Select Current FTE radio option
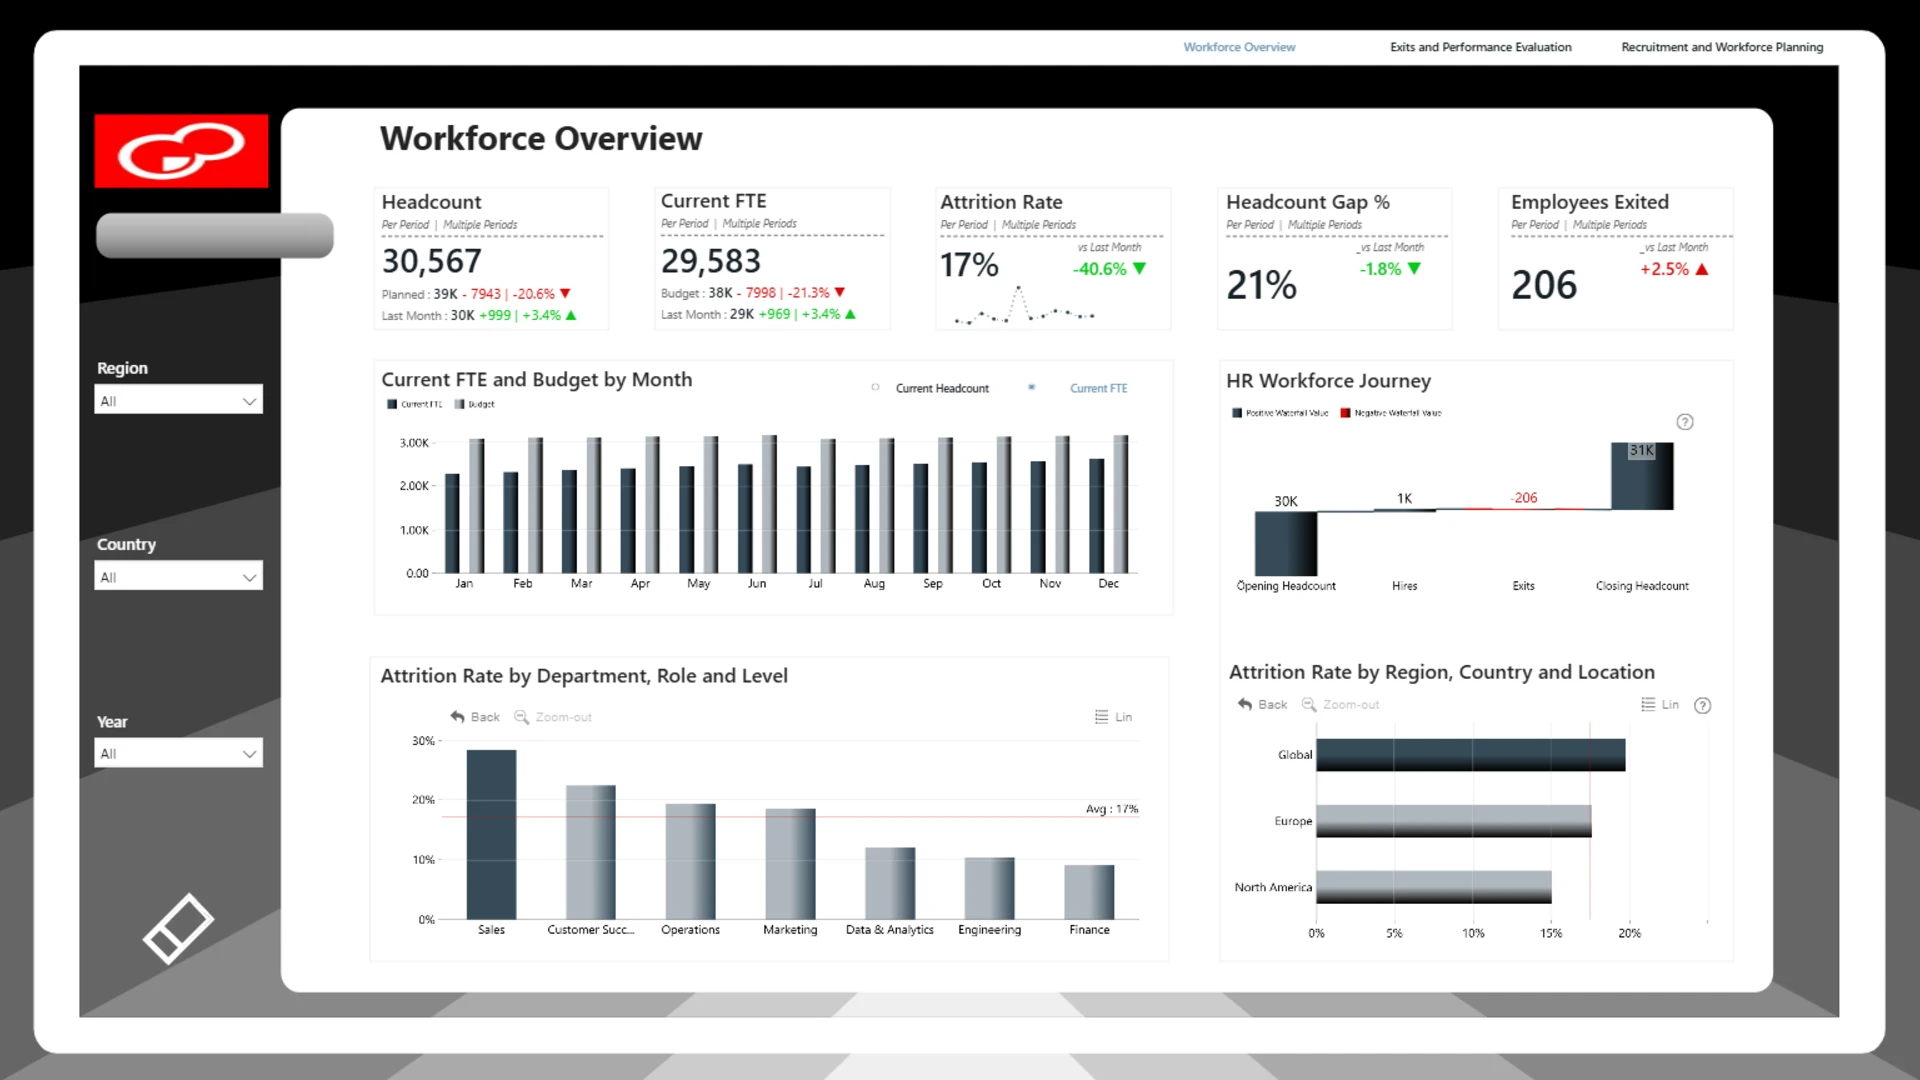1920x1080 pixels. point(1031,388)
